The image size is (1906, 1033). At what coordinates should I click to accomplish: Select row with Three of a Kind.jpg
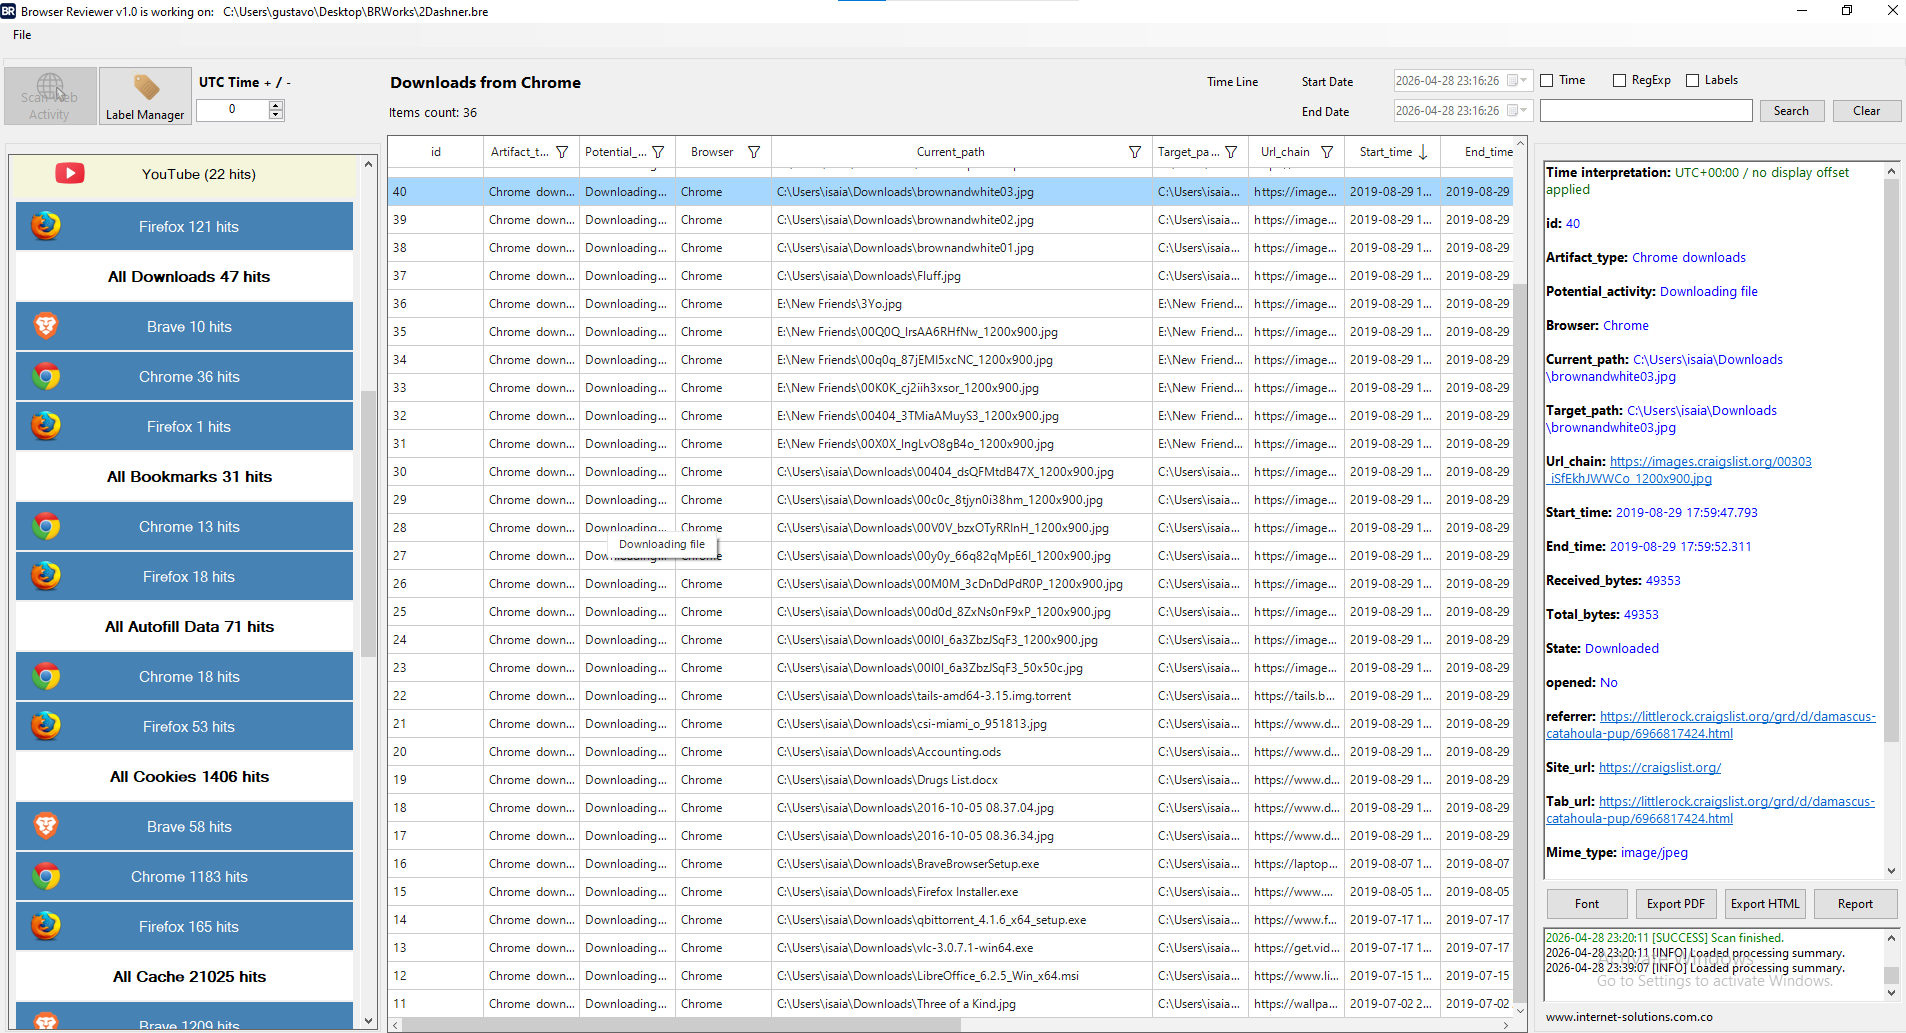[949, 1004]
